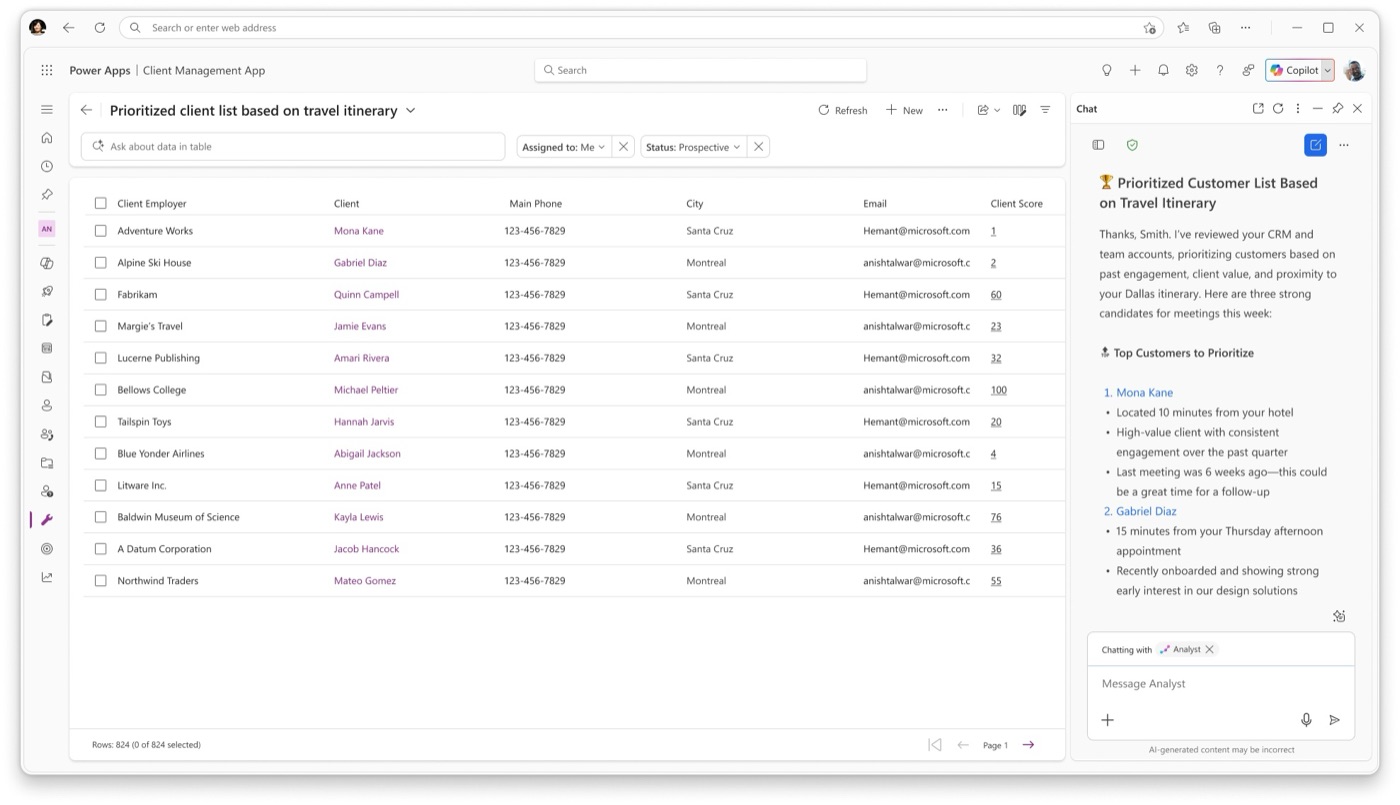Go back using arrow beside view title
The image size is (1400, 805).
click(86, 110)
